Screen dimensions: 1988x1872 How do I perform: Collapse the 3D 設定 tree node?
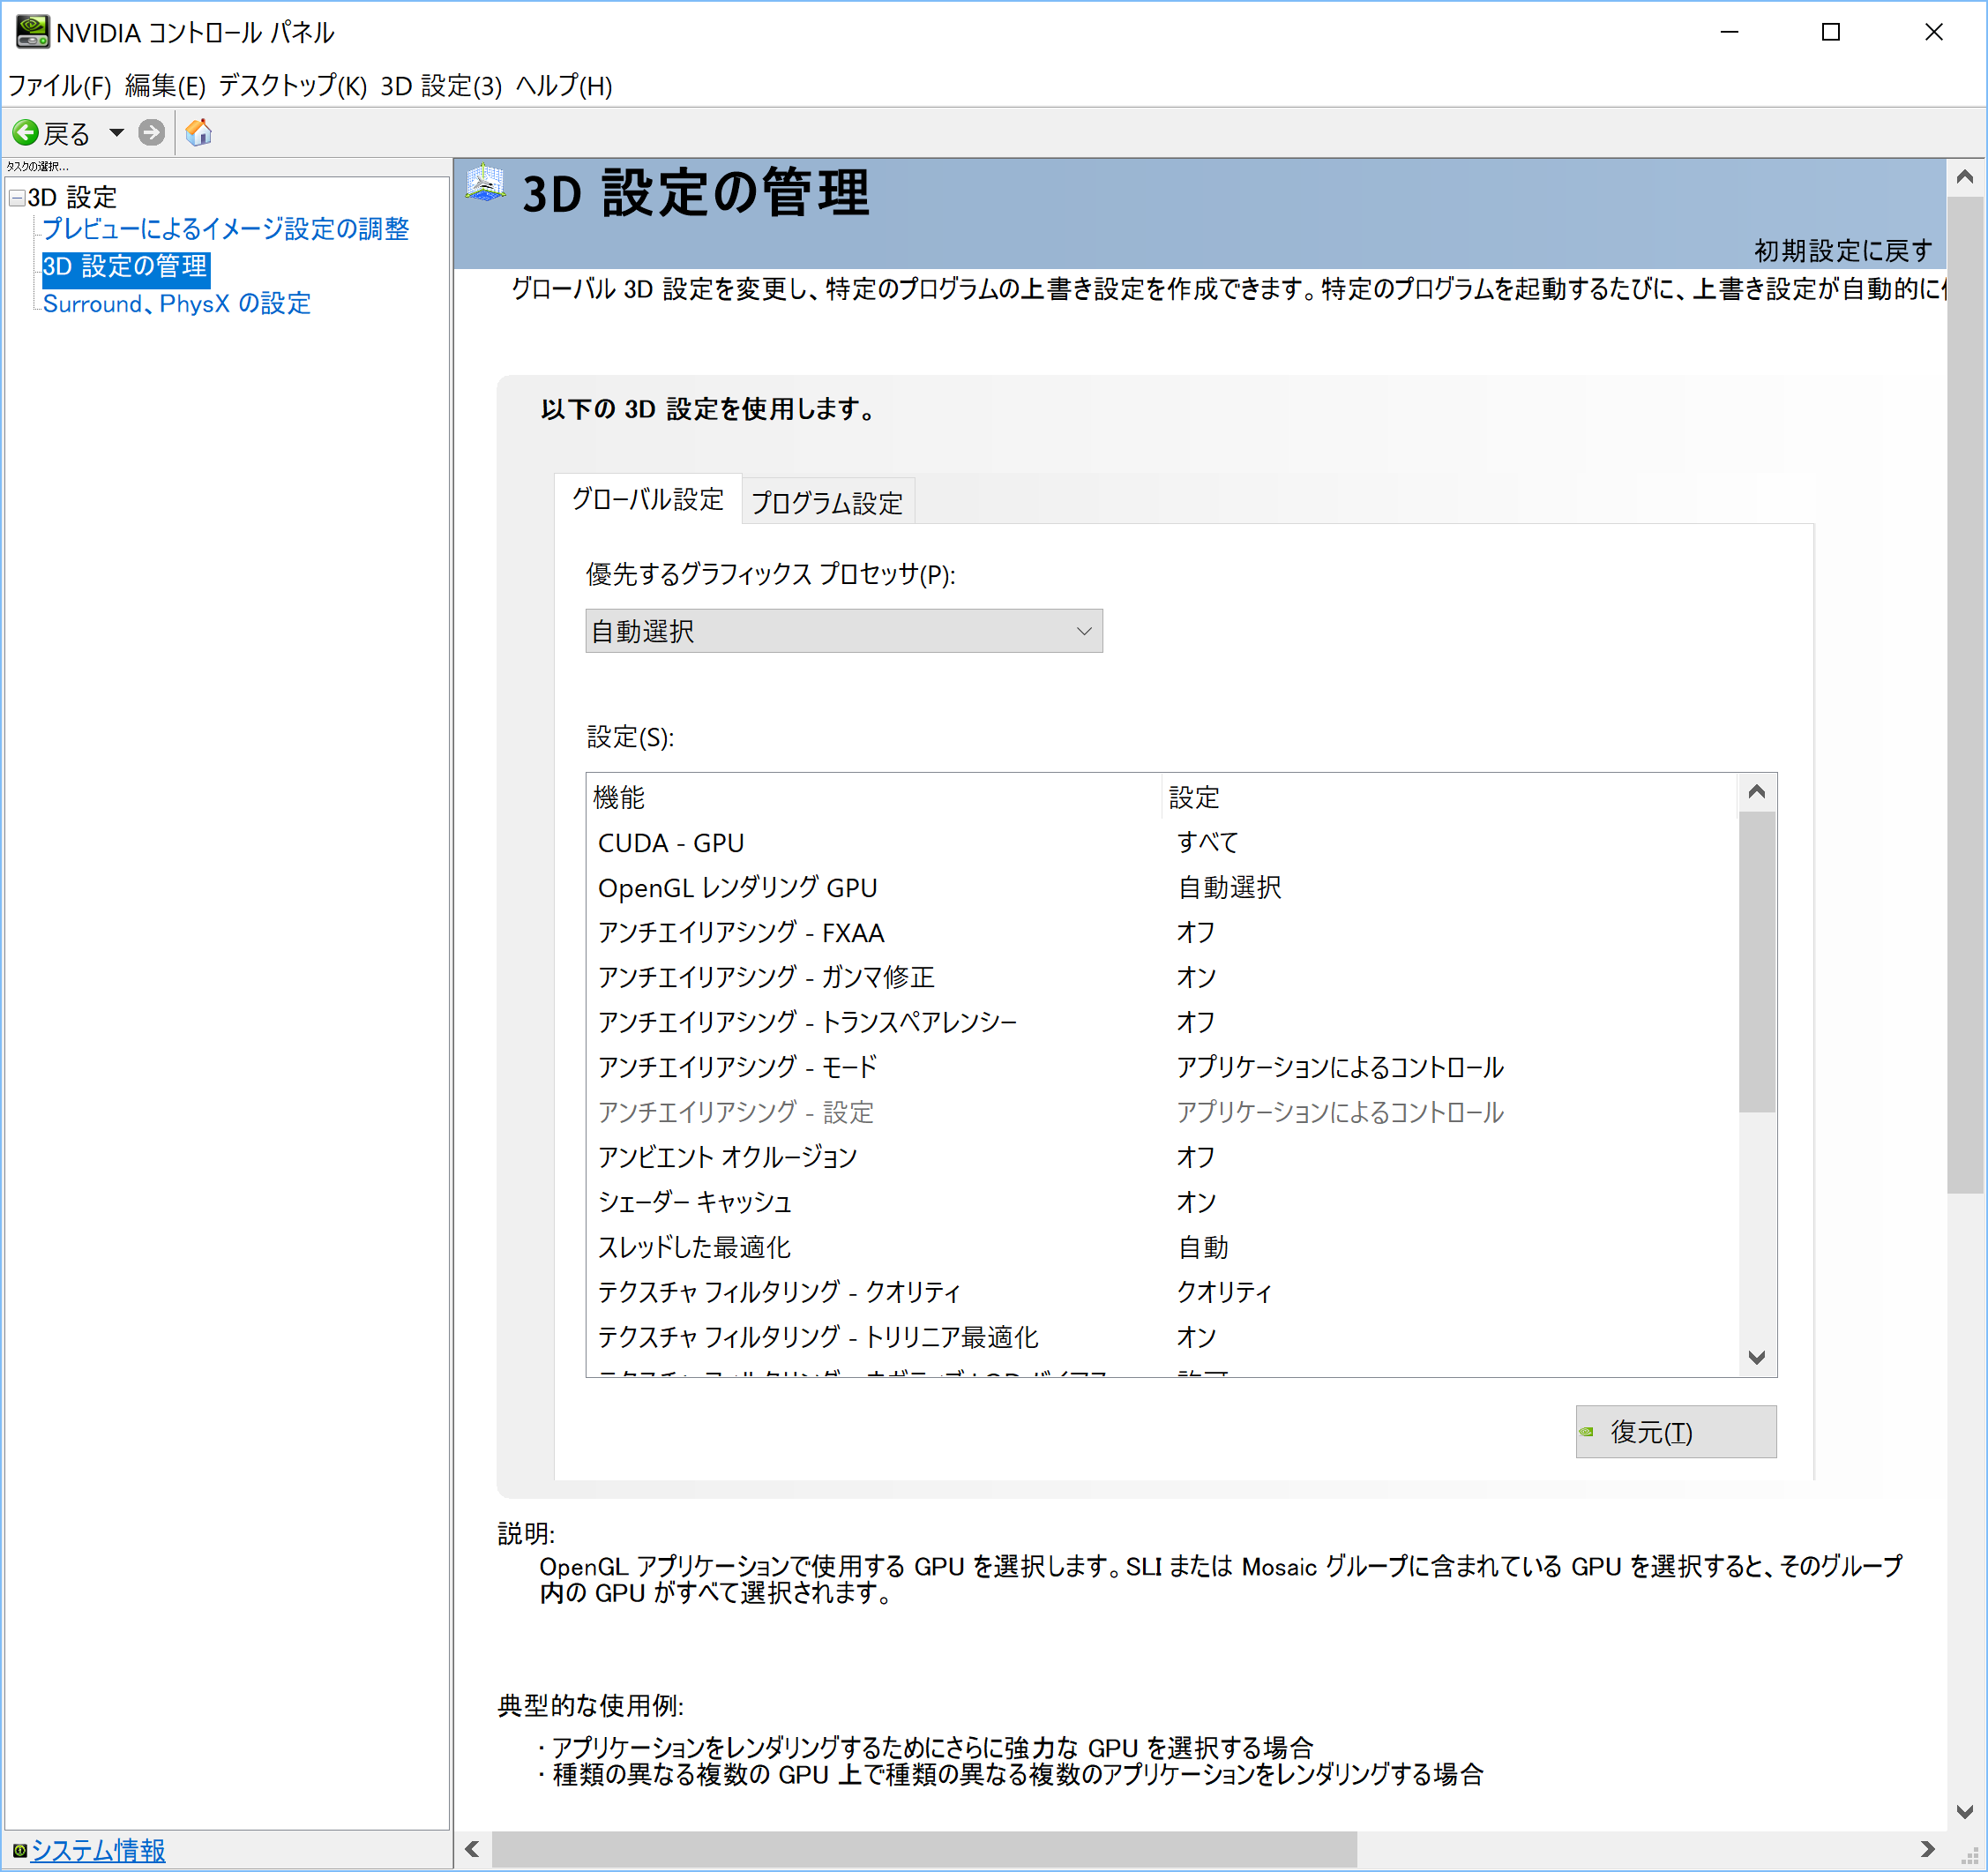(17, 198)
